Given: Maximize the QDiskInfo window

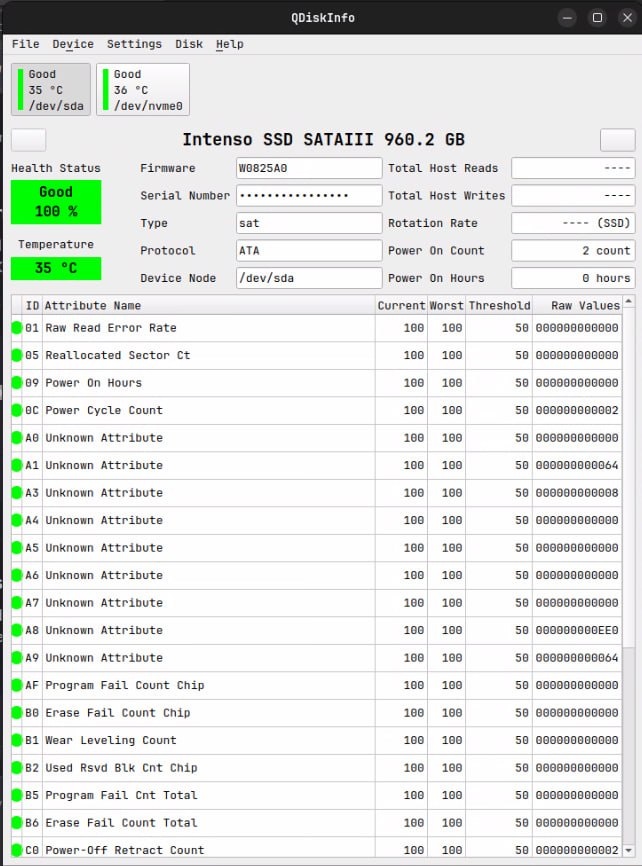Looking at the screenshot, I should tap(597, 18).
